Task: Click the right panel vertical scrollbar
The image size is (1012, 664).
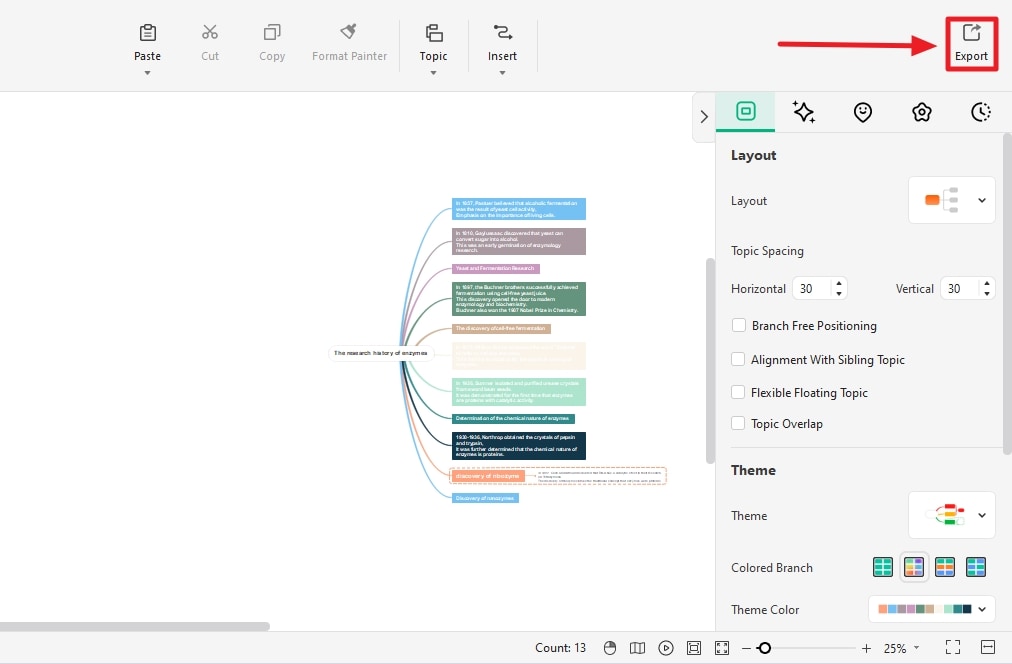Action: coord(1007,294)
